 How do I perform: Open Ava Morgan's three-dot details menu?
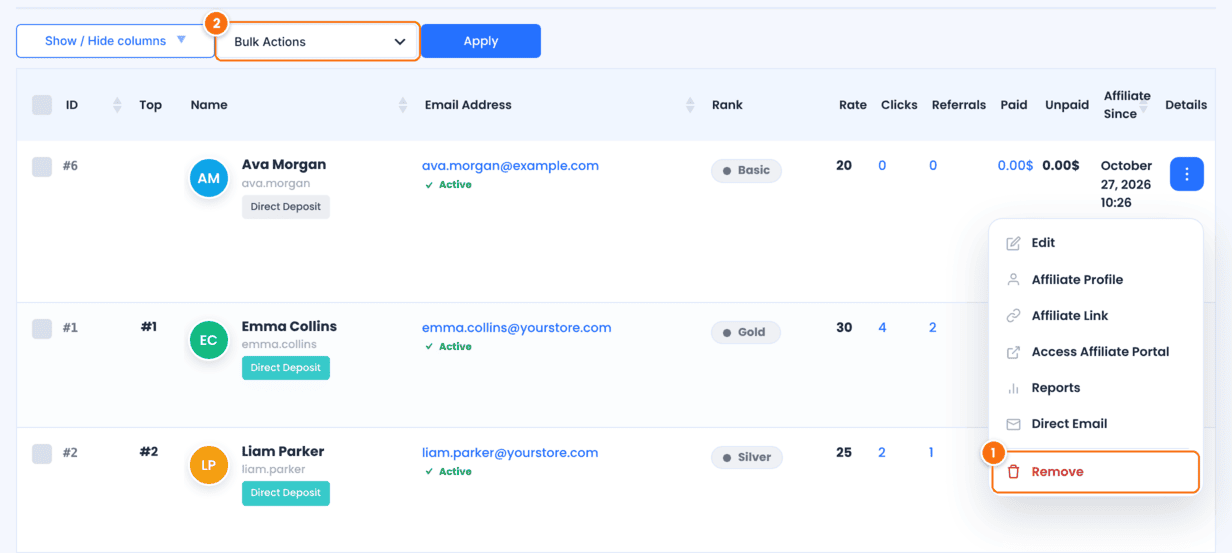coord(1186,174)
